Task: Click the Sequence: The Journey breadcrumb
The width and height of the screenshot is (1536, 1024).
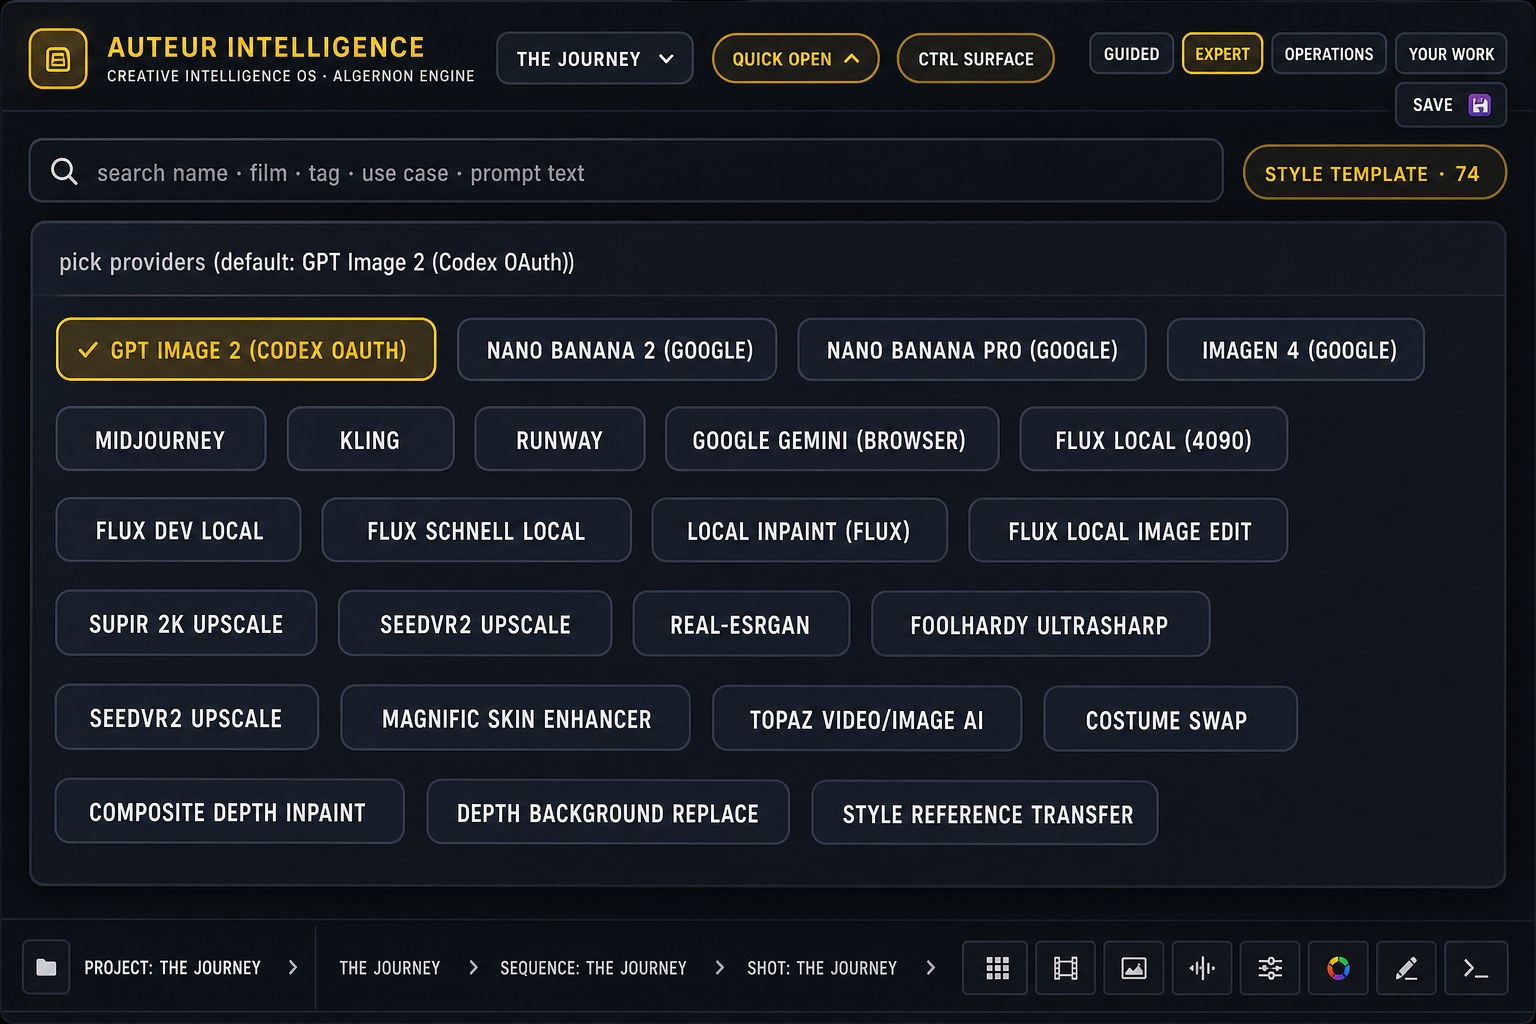Action: click(x=593, y=967)
